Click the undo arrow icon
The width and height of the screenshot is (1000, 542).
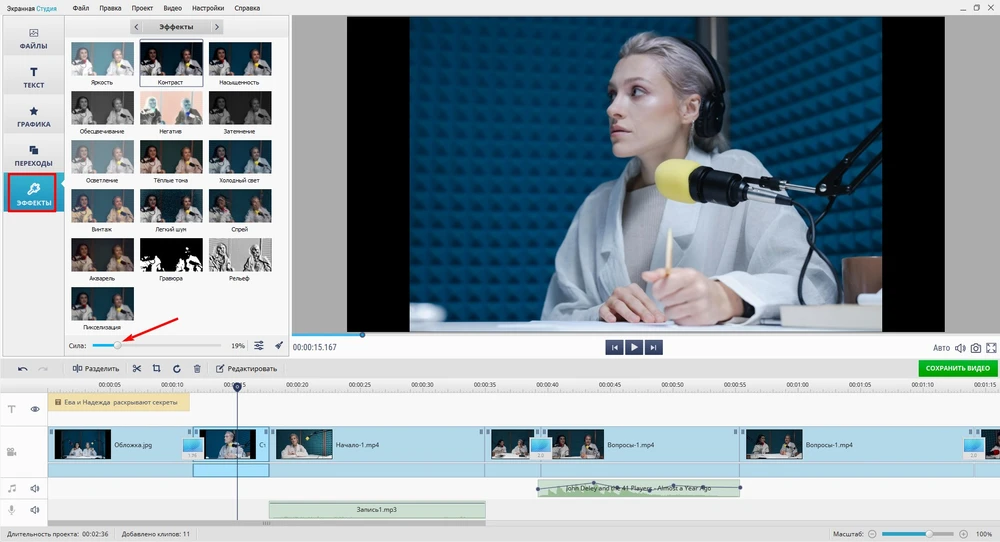coord(23,369)
